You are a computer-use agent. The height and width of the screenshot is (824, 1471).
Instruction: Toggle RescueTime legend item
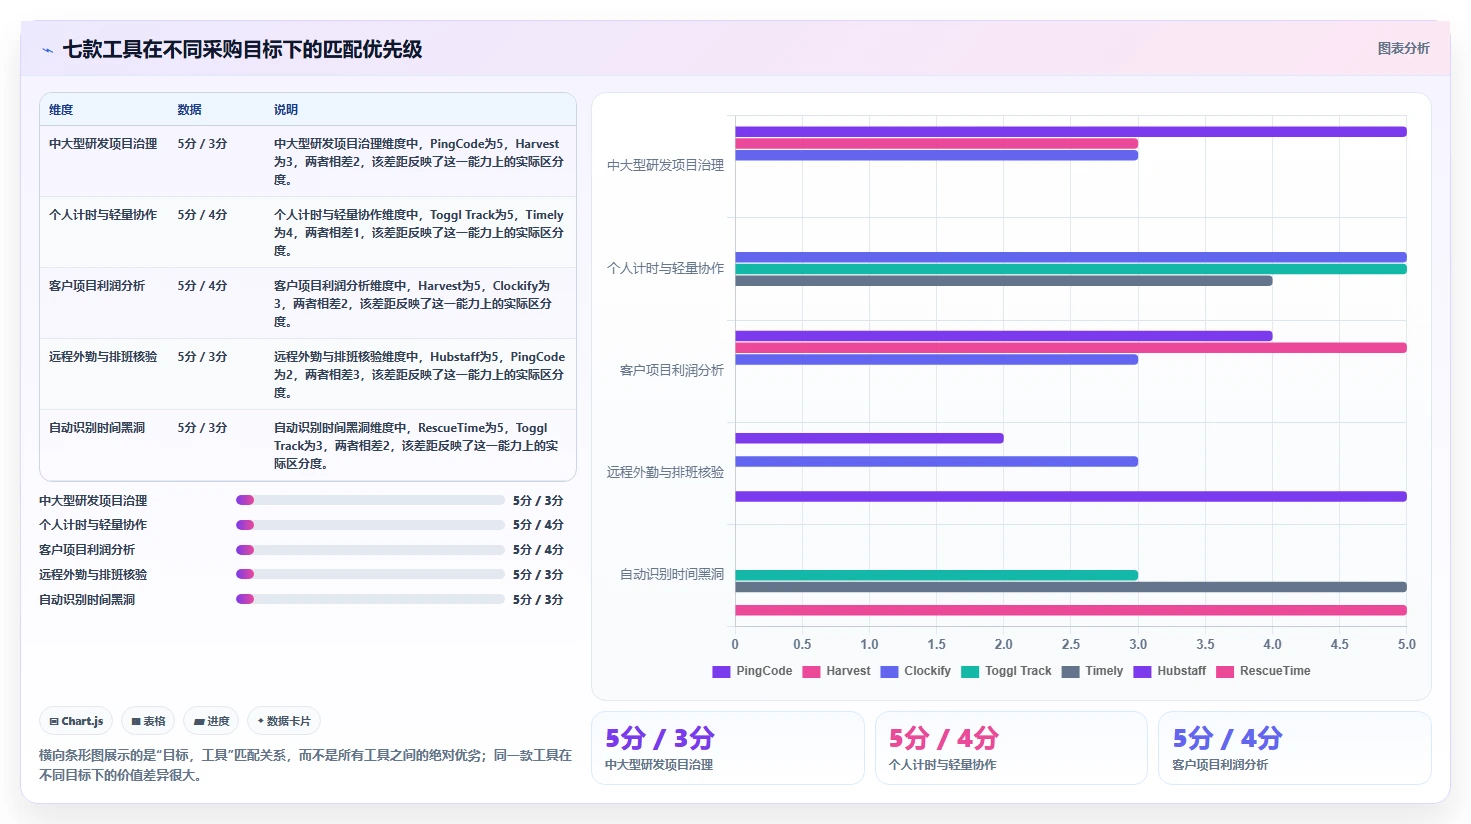[x=1263, y=671]
